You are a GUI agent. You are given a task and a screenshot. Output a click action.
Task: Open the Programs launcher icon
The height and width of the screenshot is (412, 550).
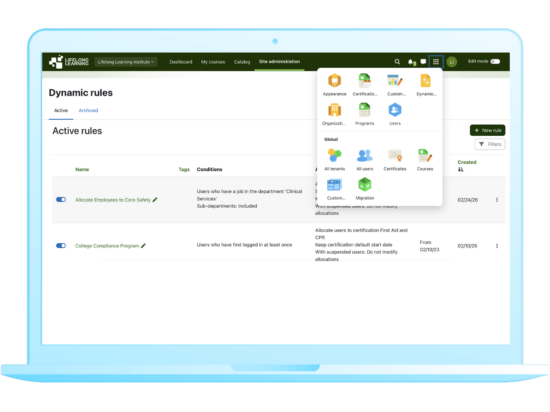[364, 110]
